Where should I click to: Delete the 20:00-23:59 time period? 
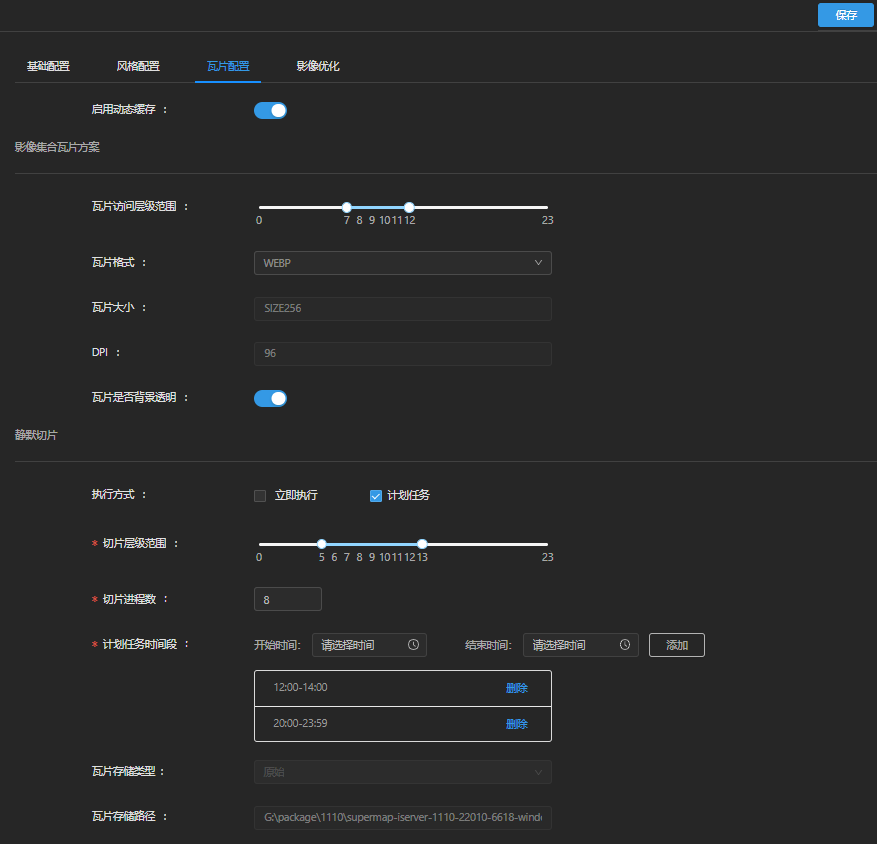click(516, 724)
